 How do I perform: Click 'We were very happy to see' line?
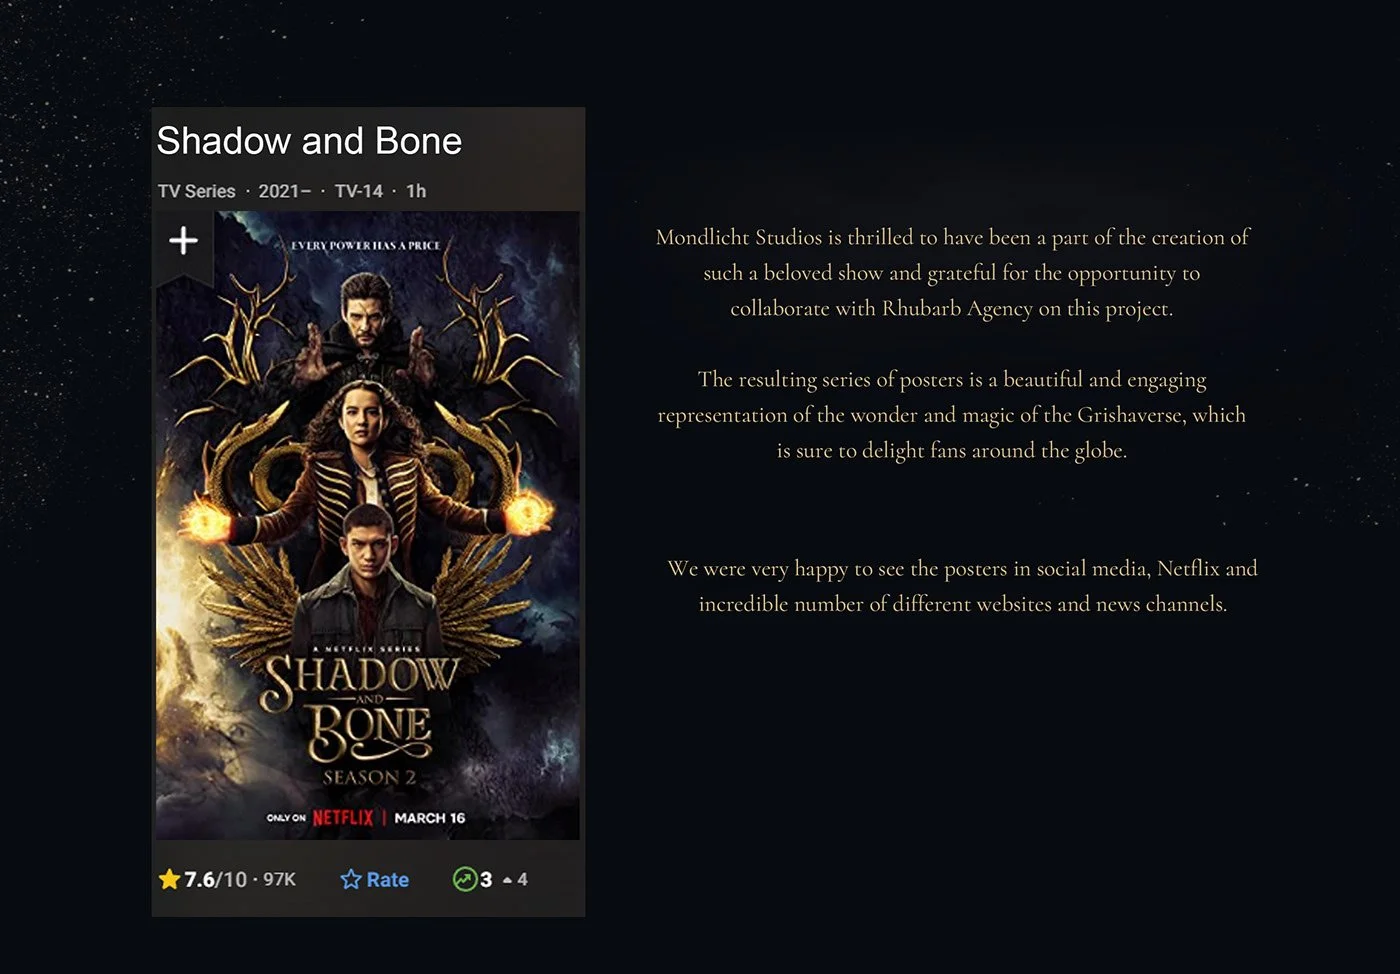click(x=962, y=568)
